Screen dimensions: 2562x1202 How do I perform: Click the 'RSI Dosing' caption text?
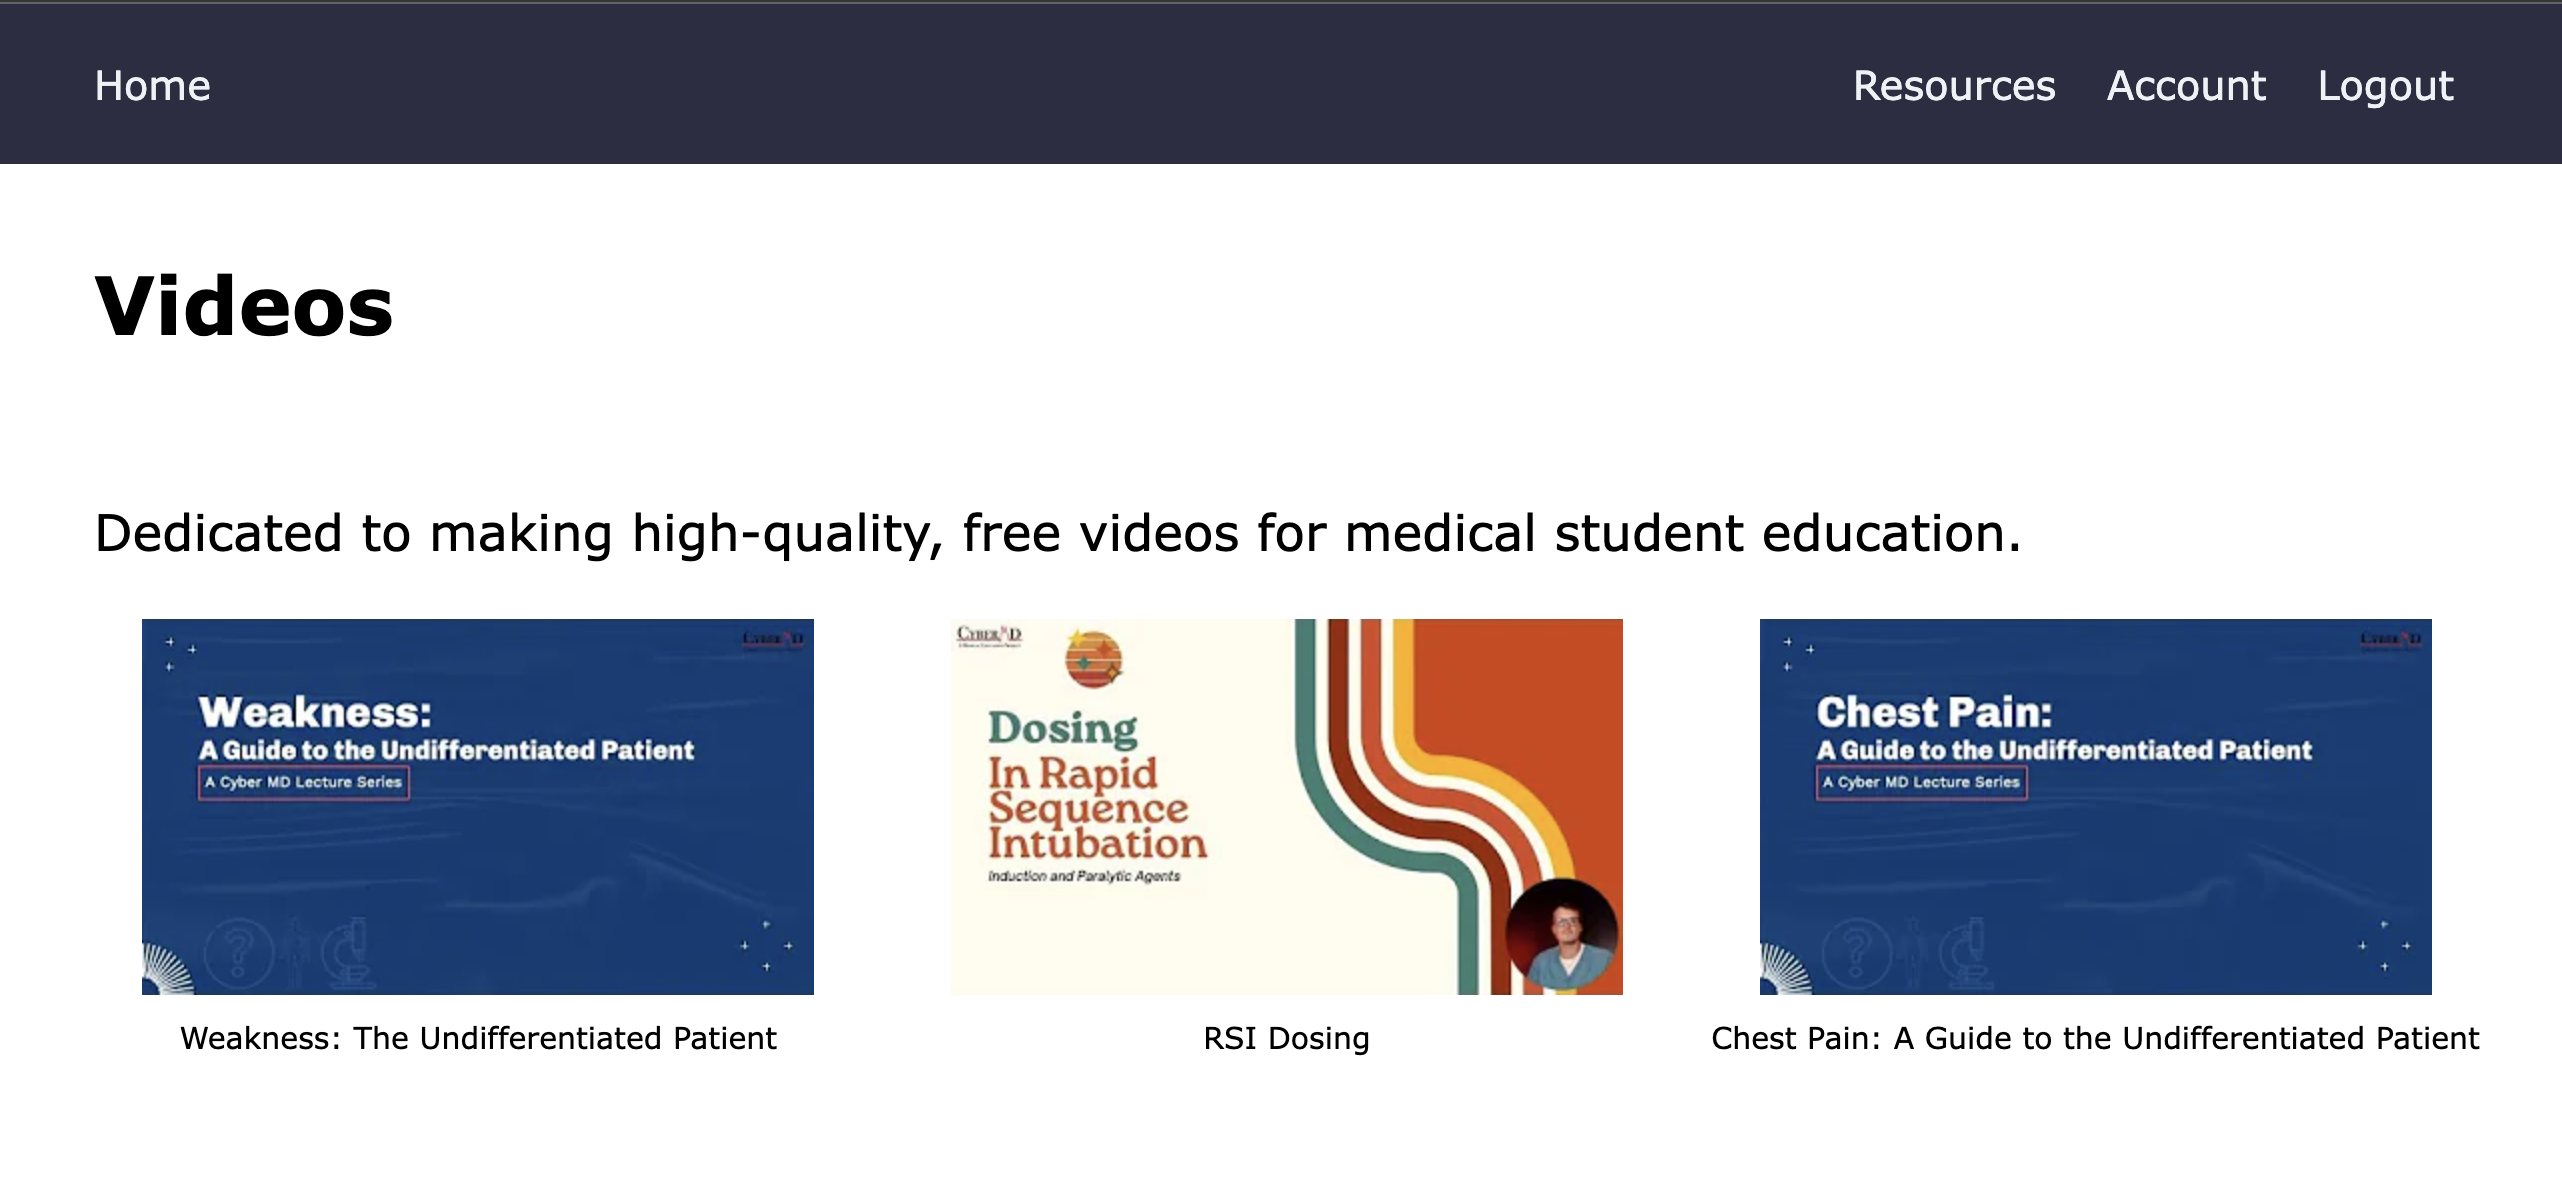pyautogui.click(x=1286, y=1038)
